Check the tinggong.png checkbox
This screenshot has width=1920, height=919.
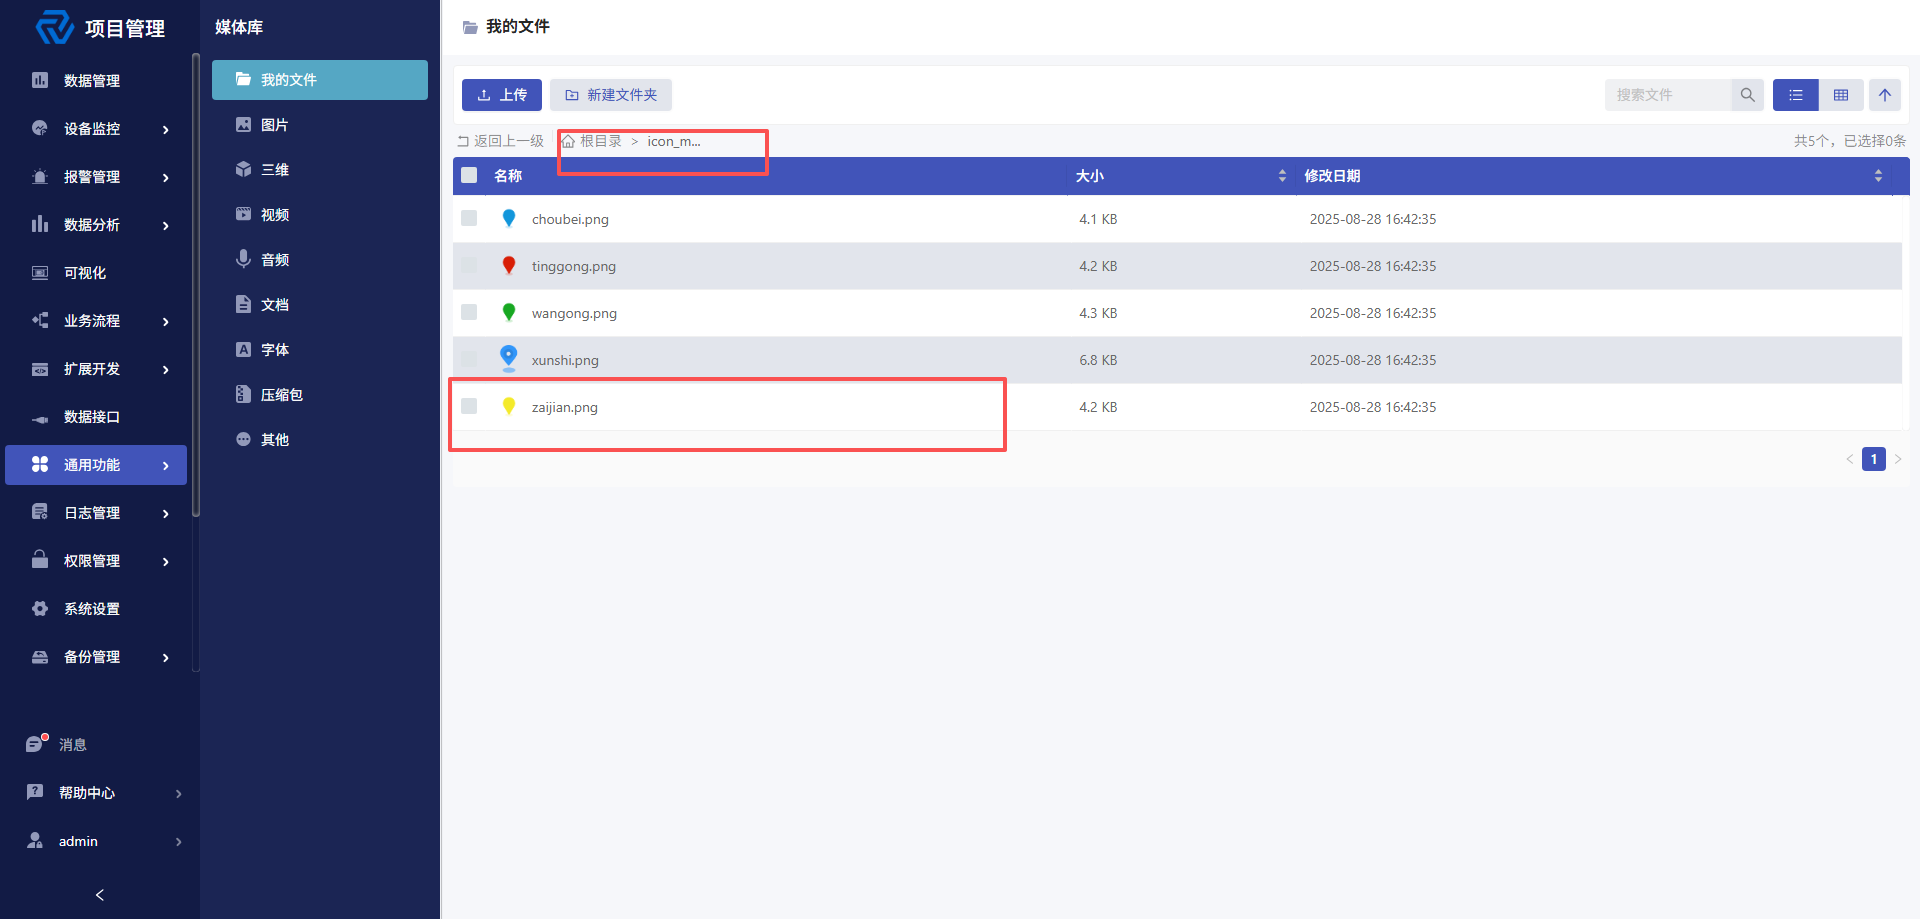469,265
